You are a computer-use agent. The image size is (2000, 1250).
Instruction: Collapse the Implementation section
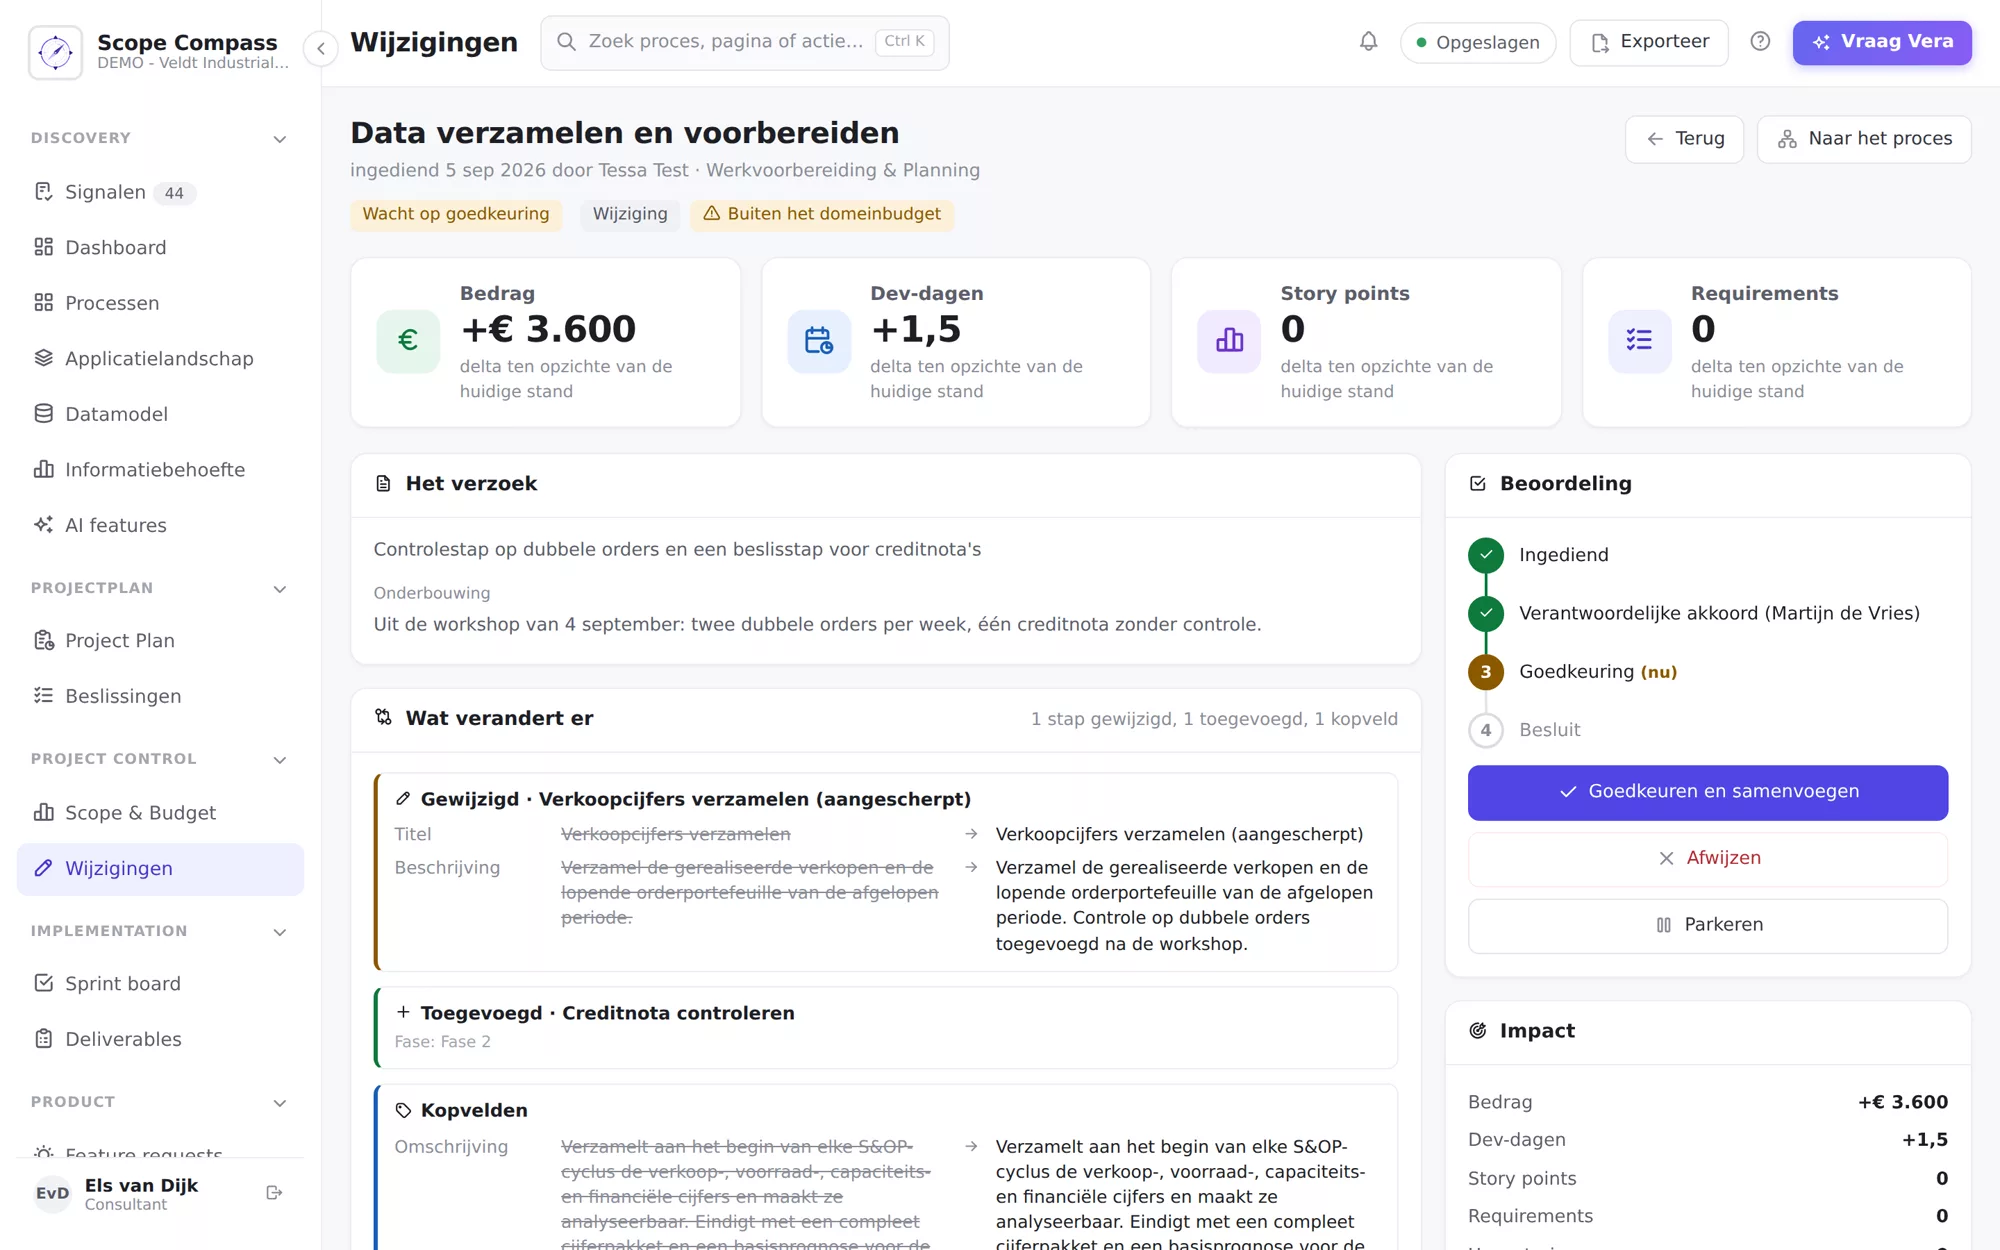[x=280, y=932]
